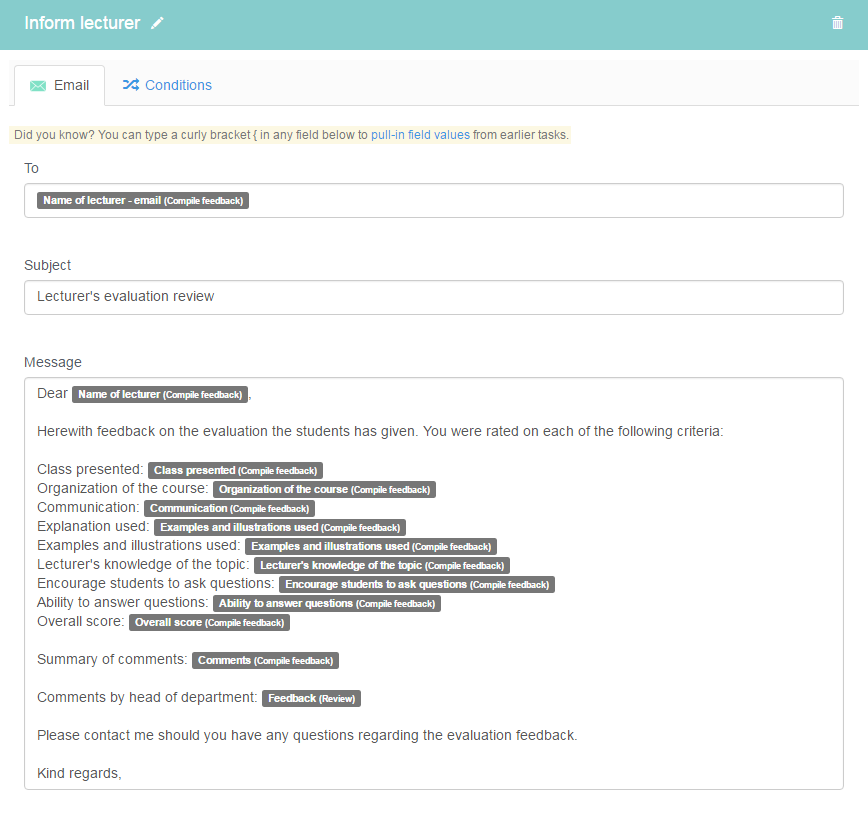868x819 pixels.
Task: Select the Comments (Compile feedback) tag
Action: tap(265, 660)
